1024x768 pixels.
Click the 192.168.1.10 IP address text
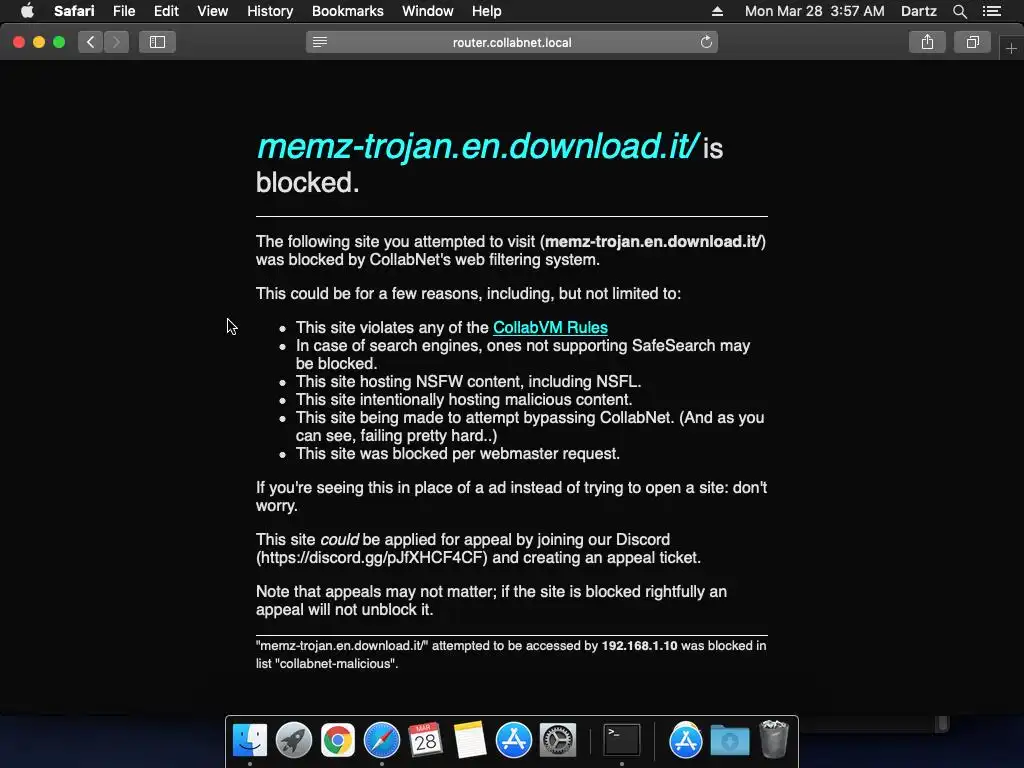pos(639,646)
